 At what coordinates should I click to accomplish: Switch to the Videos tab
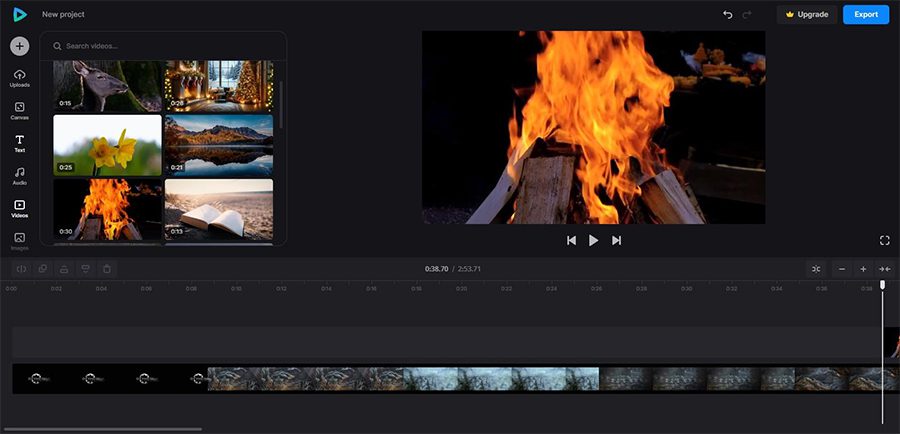[20, 209]
